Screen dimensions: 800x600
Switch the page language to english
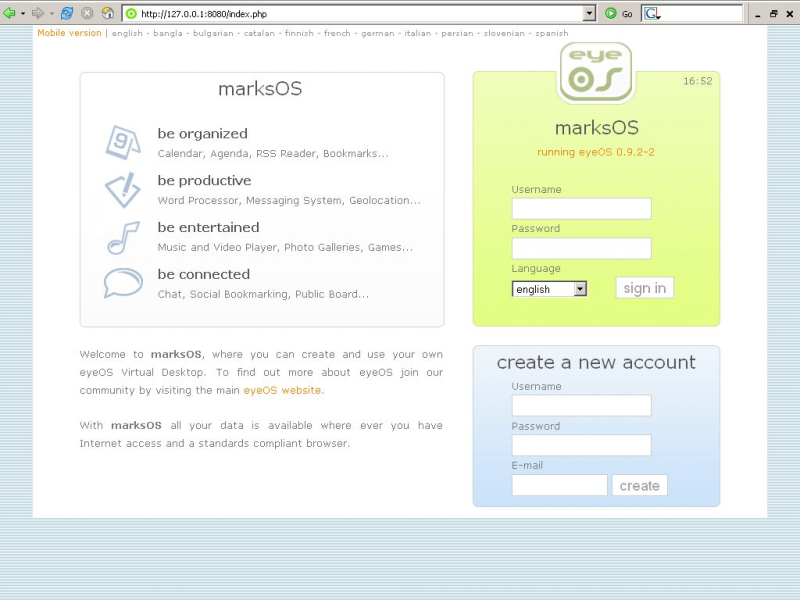click(128, 33)
